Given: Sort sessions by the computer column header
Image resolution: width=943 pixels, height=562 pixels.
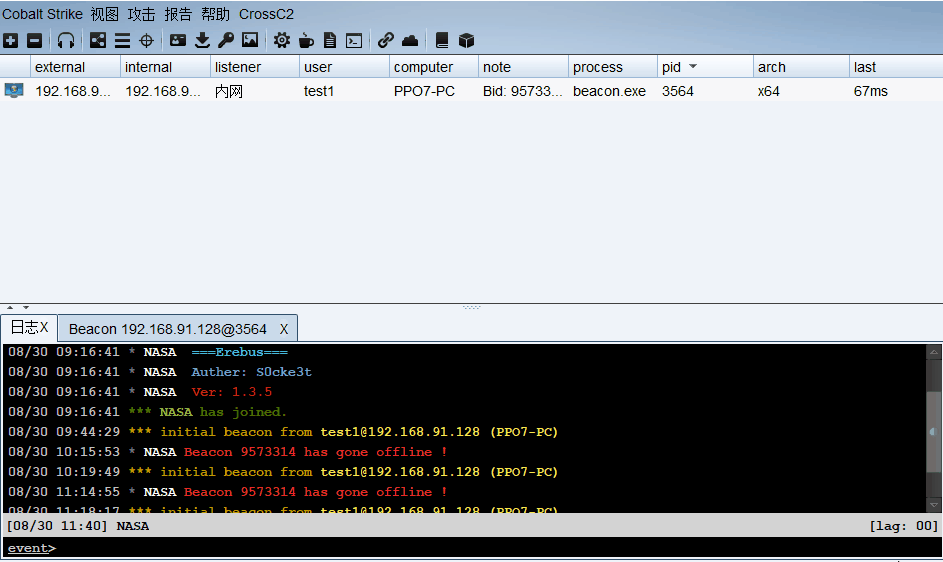Looking at the screenshot, I should pos(434,67).
